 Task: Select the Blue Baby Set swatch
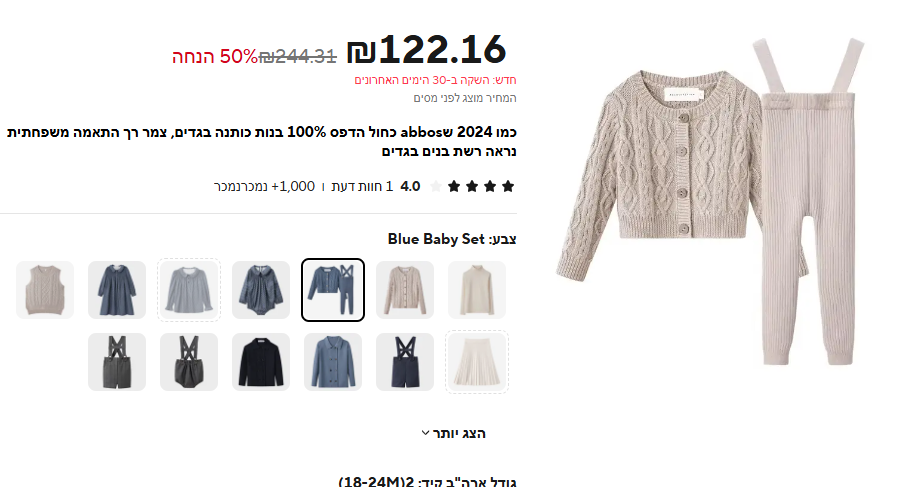point(333,290)
